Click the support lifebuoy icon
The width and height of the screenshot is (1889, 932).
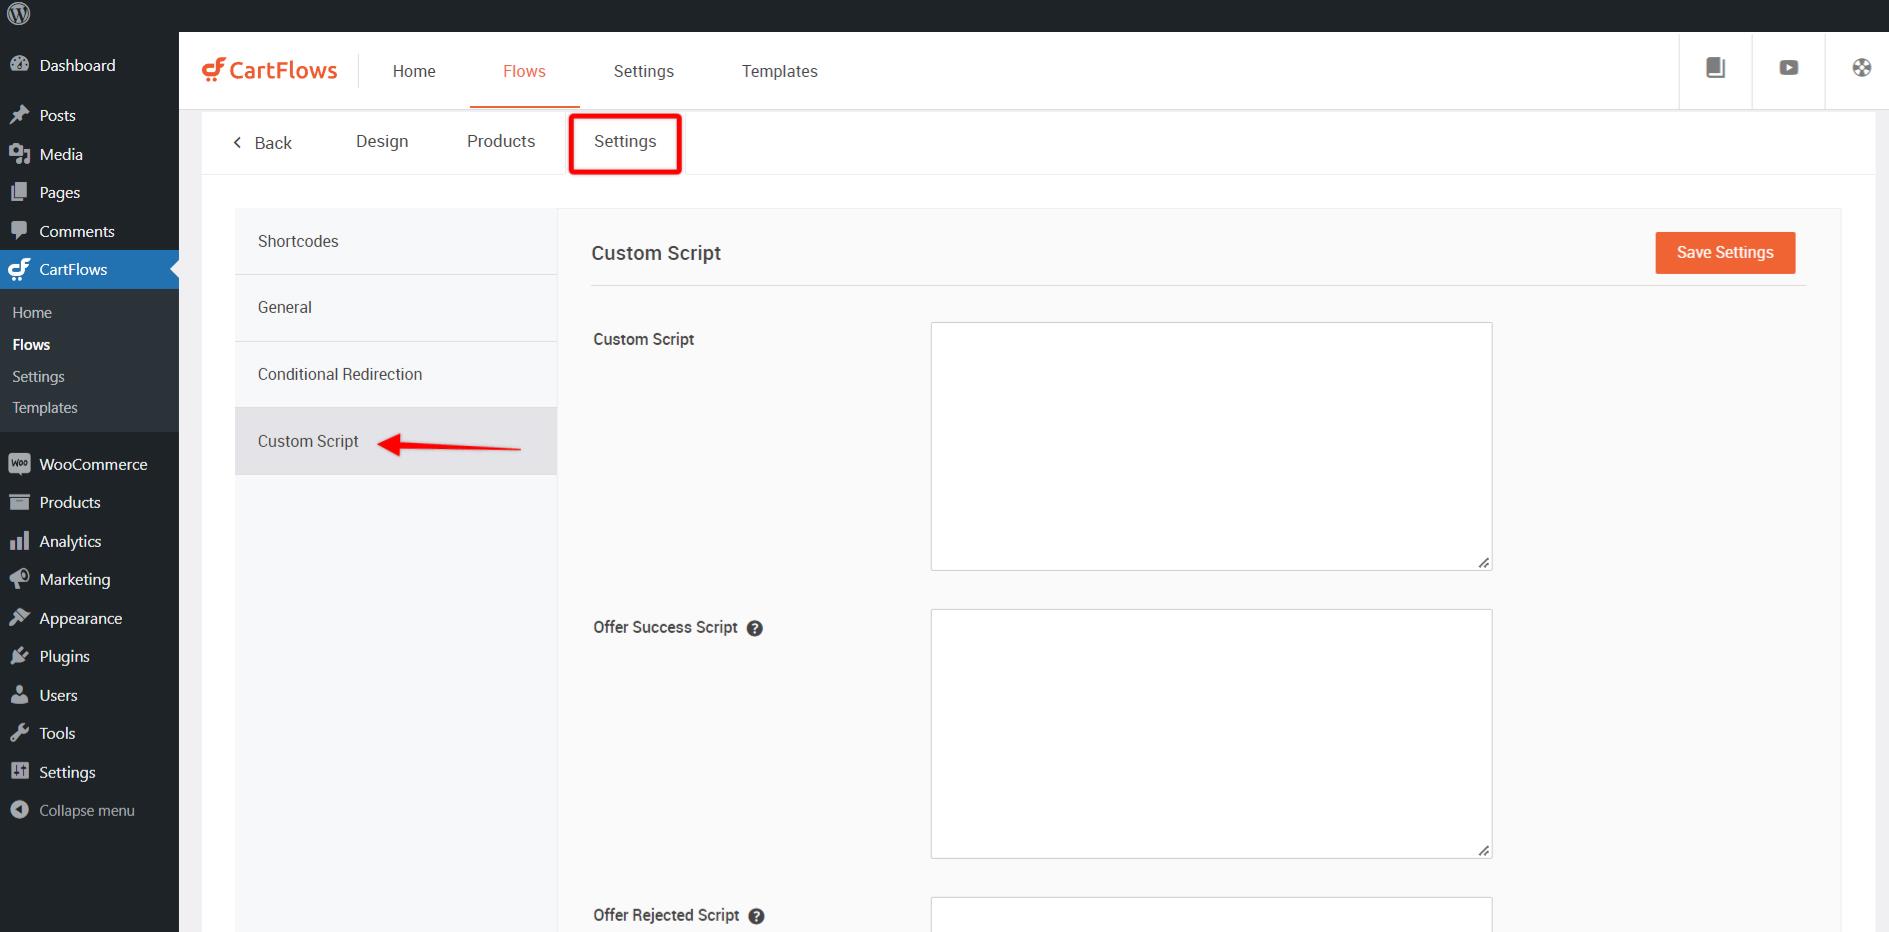[1861, 68]
